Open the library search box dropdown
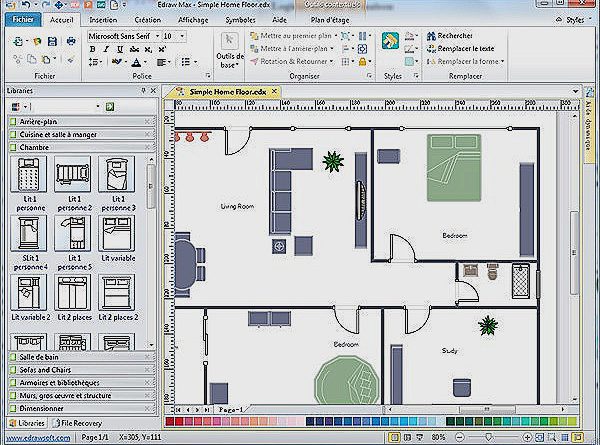Screen dimensions: 600x445 [98, 107]
